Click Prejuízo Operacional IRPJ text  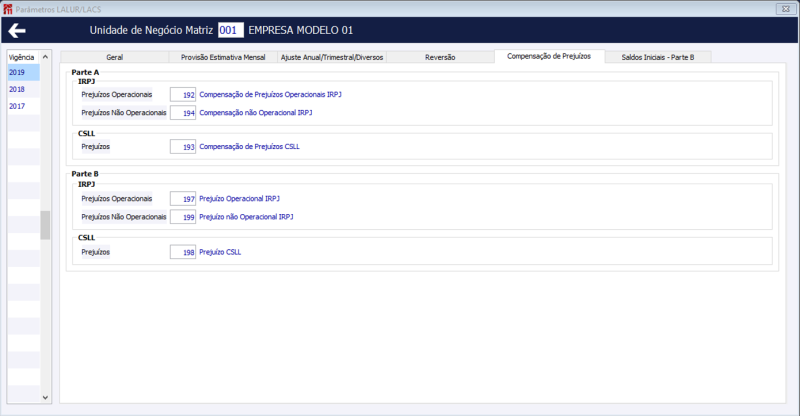pos(239,199)
